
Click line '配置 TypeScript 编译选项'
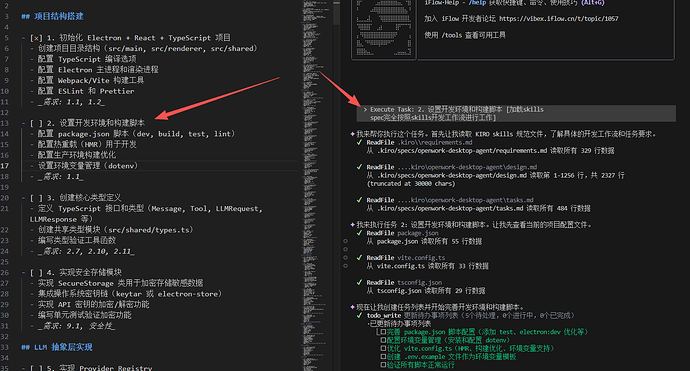point(87,59)
